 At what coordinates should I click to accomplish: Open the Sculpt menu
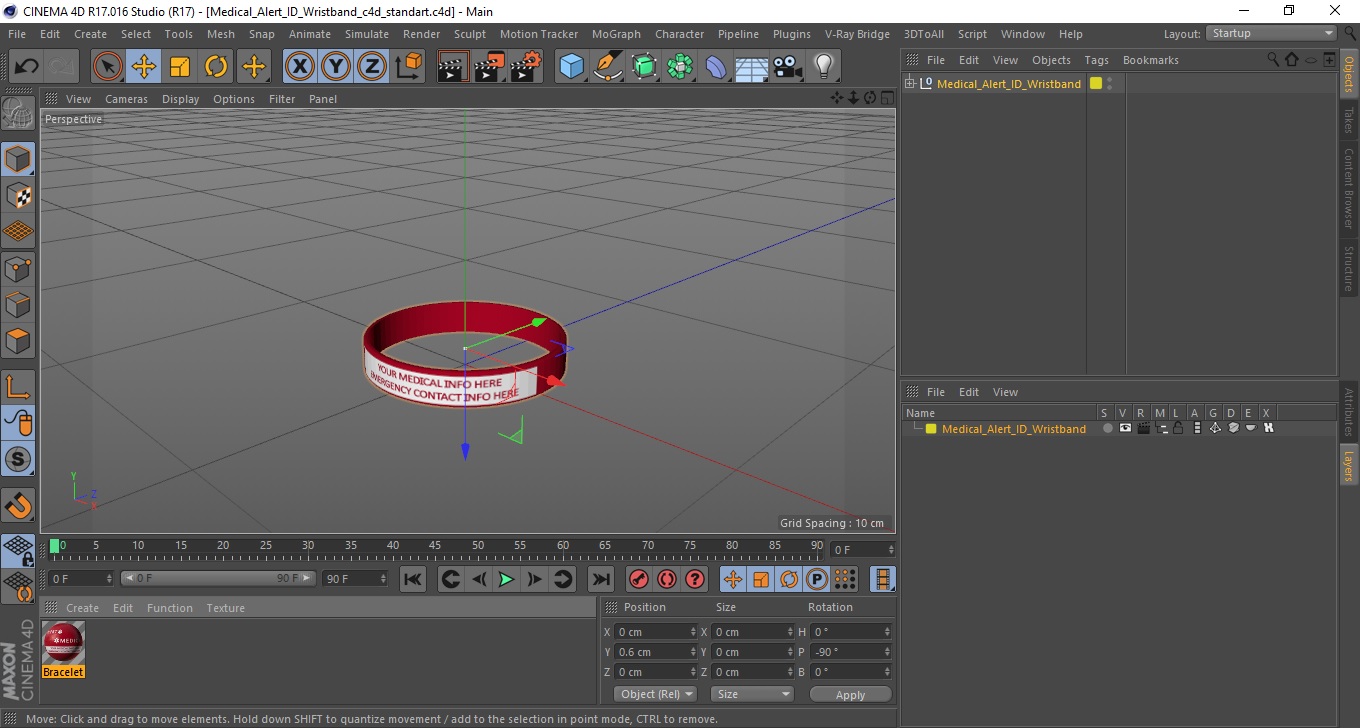pos(470,34)
